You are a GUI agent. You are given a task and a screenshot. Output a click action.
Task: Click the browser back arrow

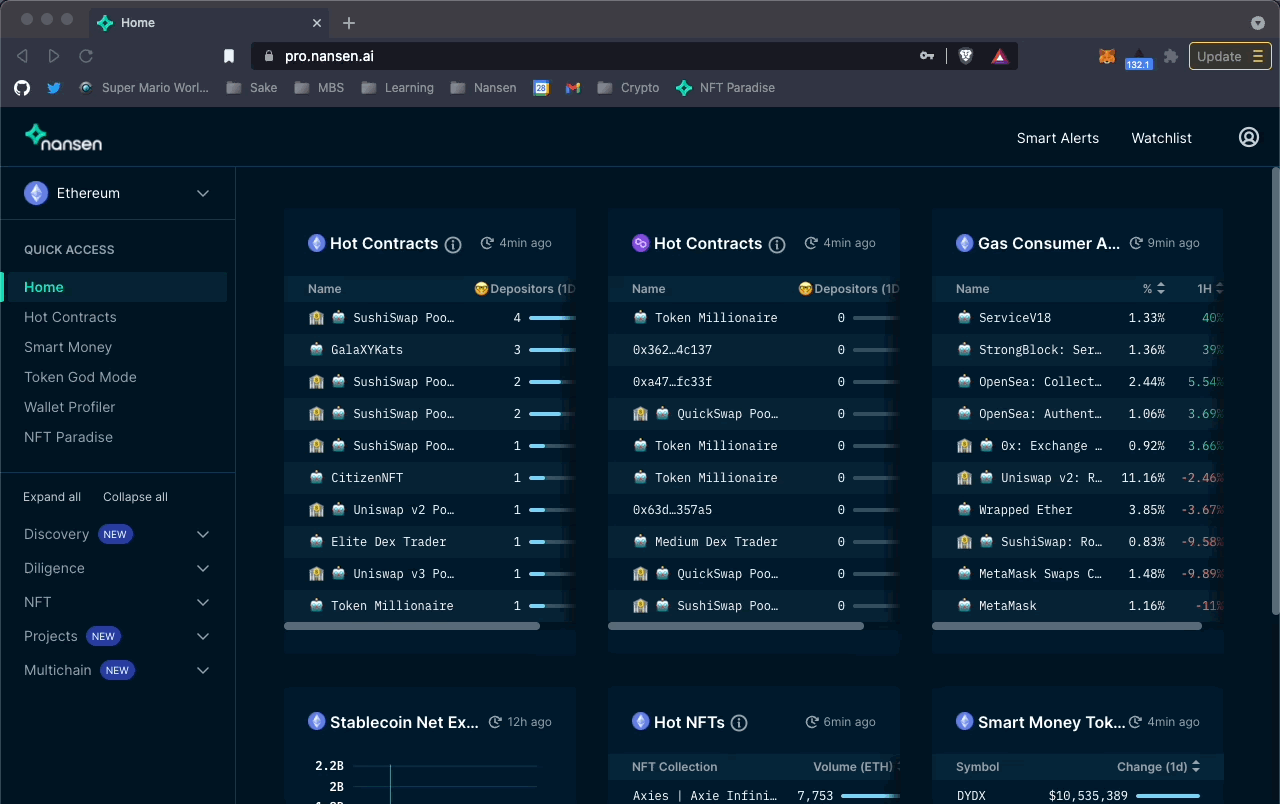22,56
